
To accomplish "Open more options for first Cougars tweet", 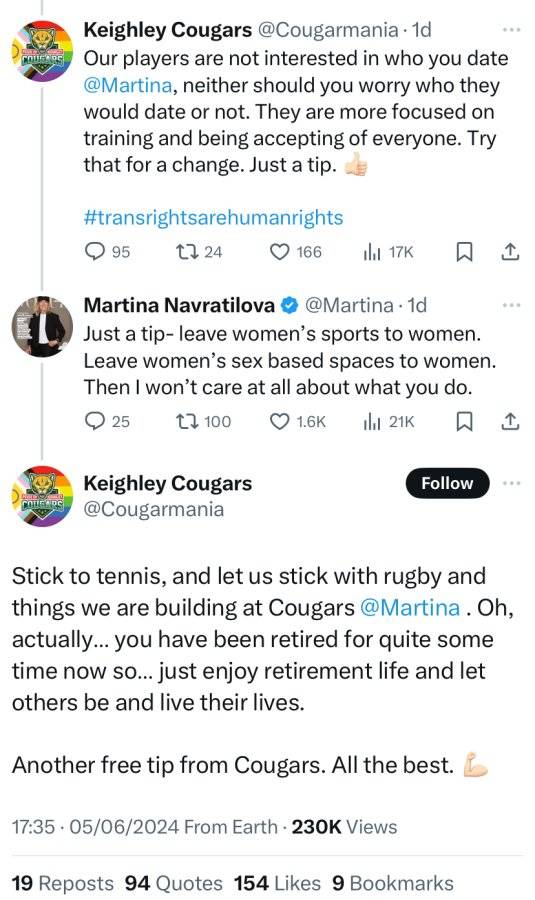I will [x=511, y=30].
